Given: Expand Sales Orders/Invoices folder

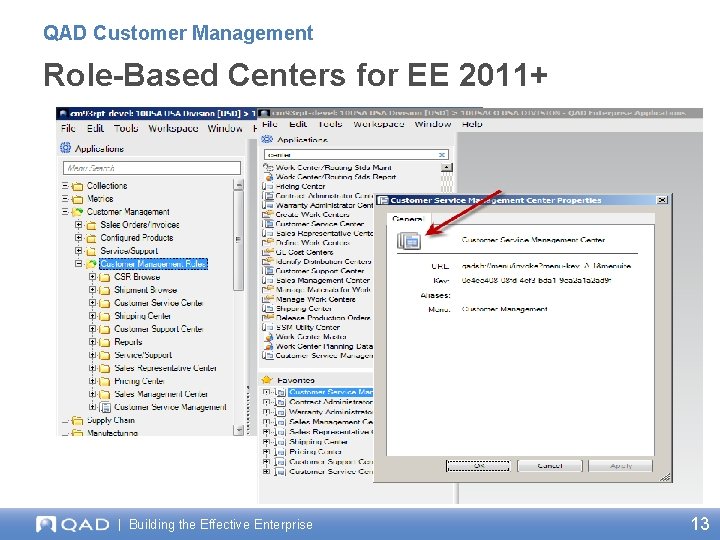Looking at the screenshot, I should 79,225.
